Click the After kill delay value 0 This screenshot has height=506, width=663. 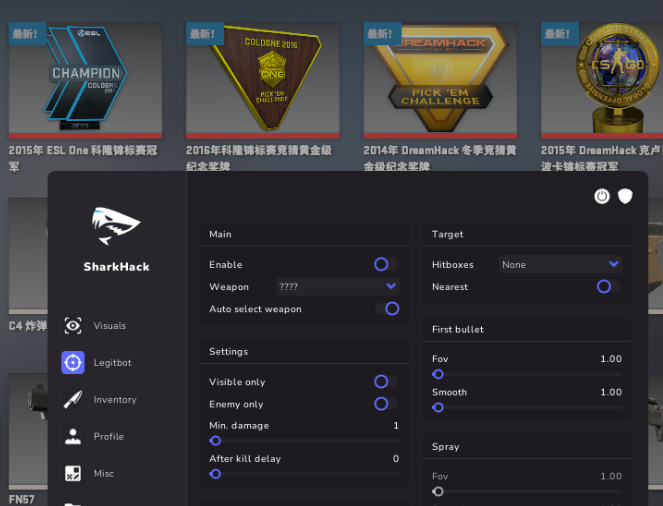pos(396,458)
